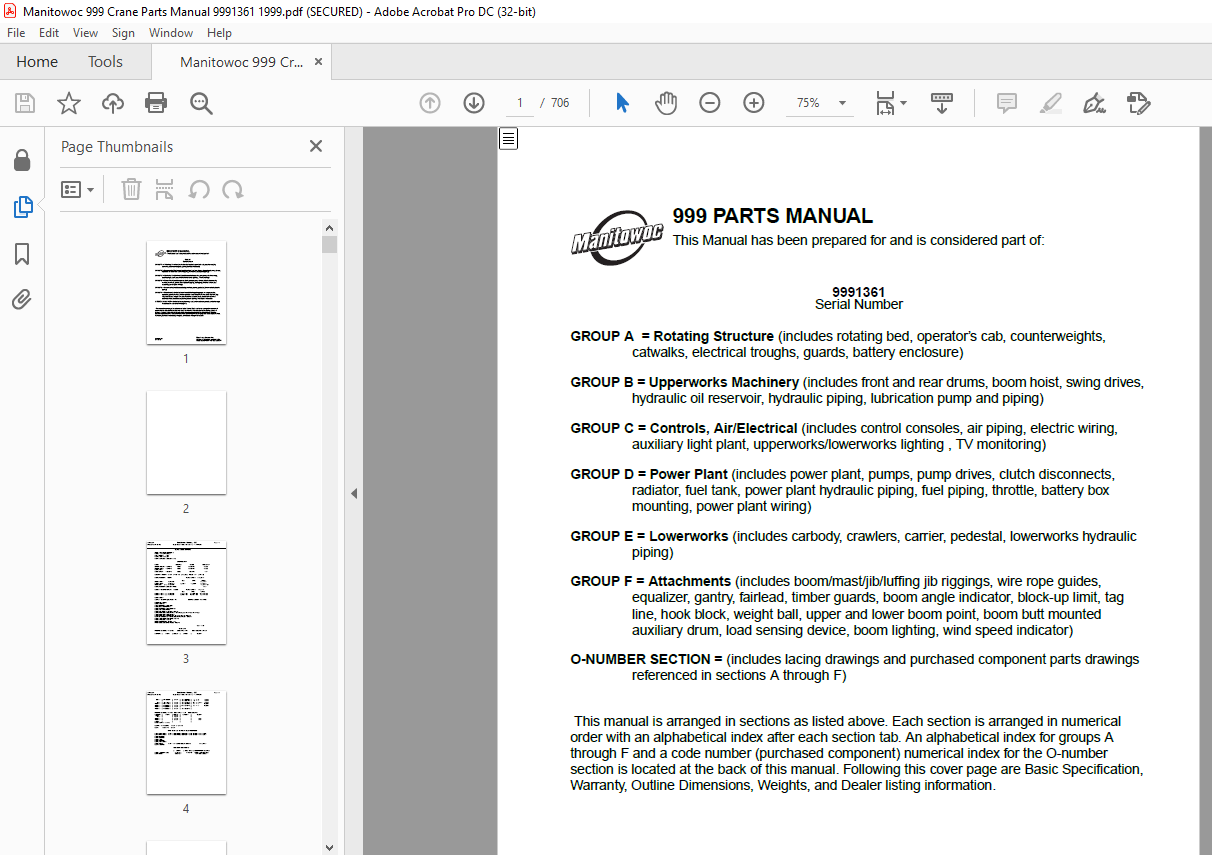This screenshot has width=1212, height=855.
Task: Click GROUP A = Rotating Structure text
Action: pos(672,336)
